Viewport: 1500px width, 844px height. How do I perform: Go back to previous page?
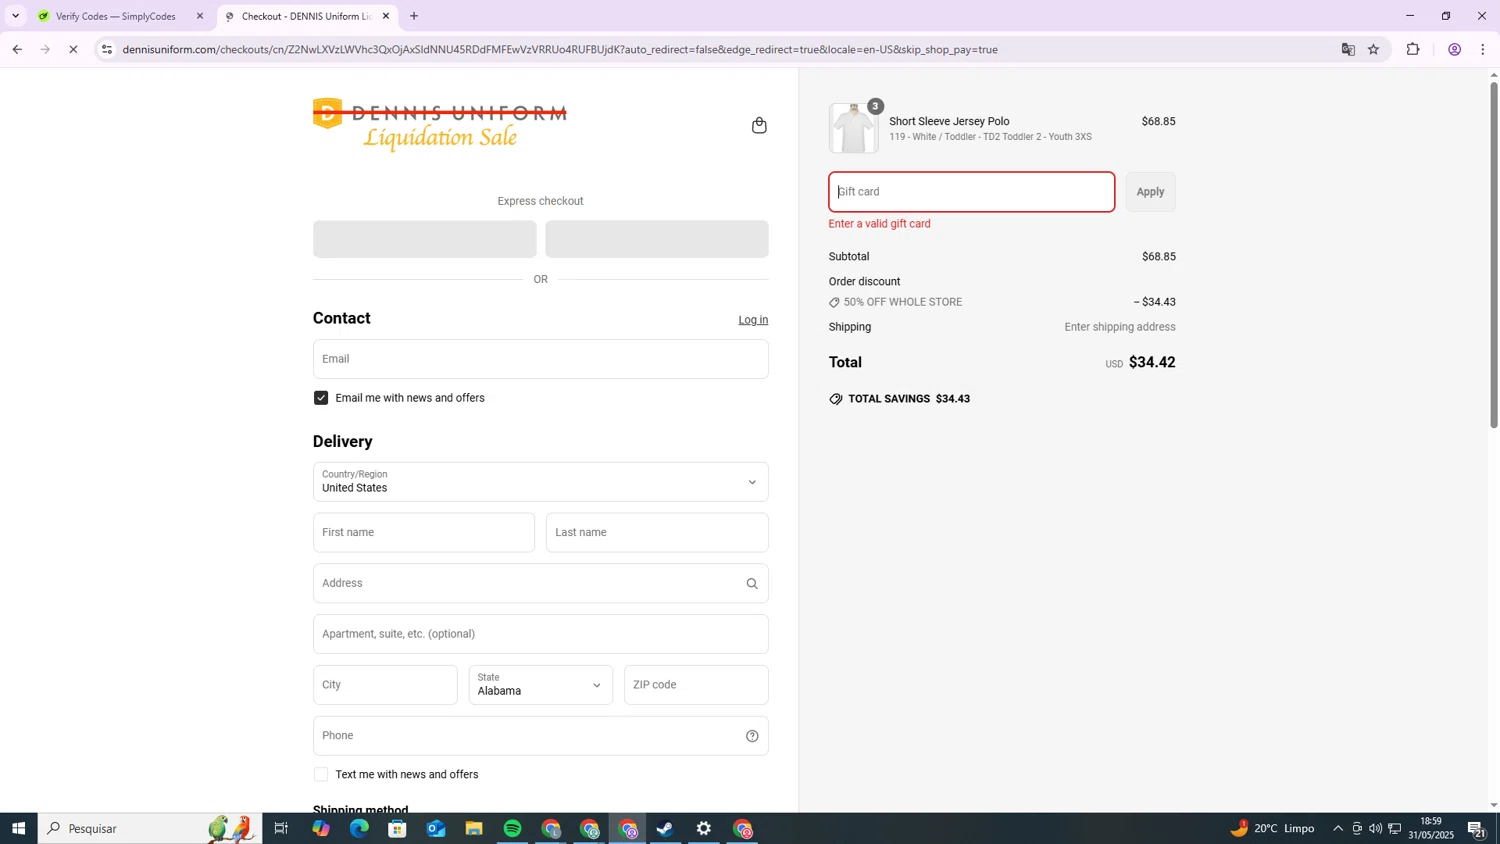point(17,49)
